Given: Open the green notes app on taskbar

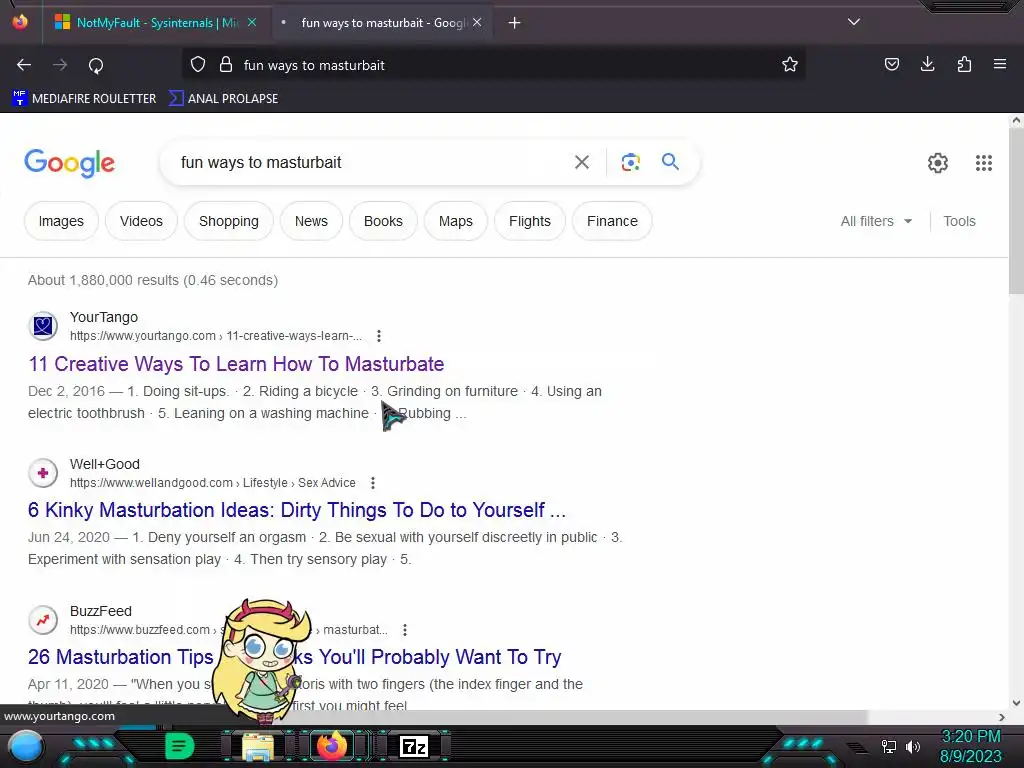Looking at the screenshot, I should tap(180, 746).
